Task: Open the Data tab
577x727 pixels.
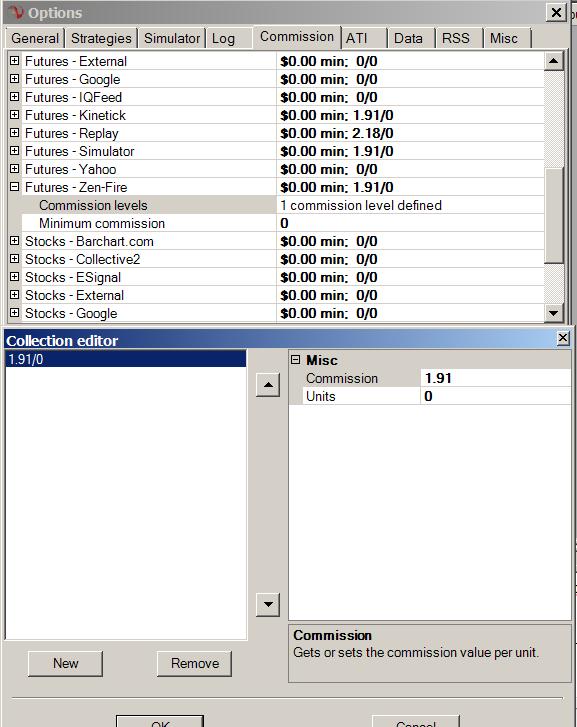Action: pyautogui.click(x=411, y=38)
